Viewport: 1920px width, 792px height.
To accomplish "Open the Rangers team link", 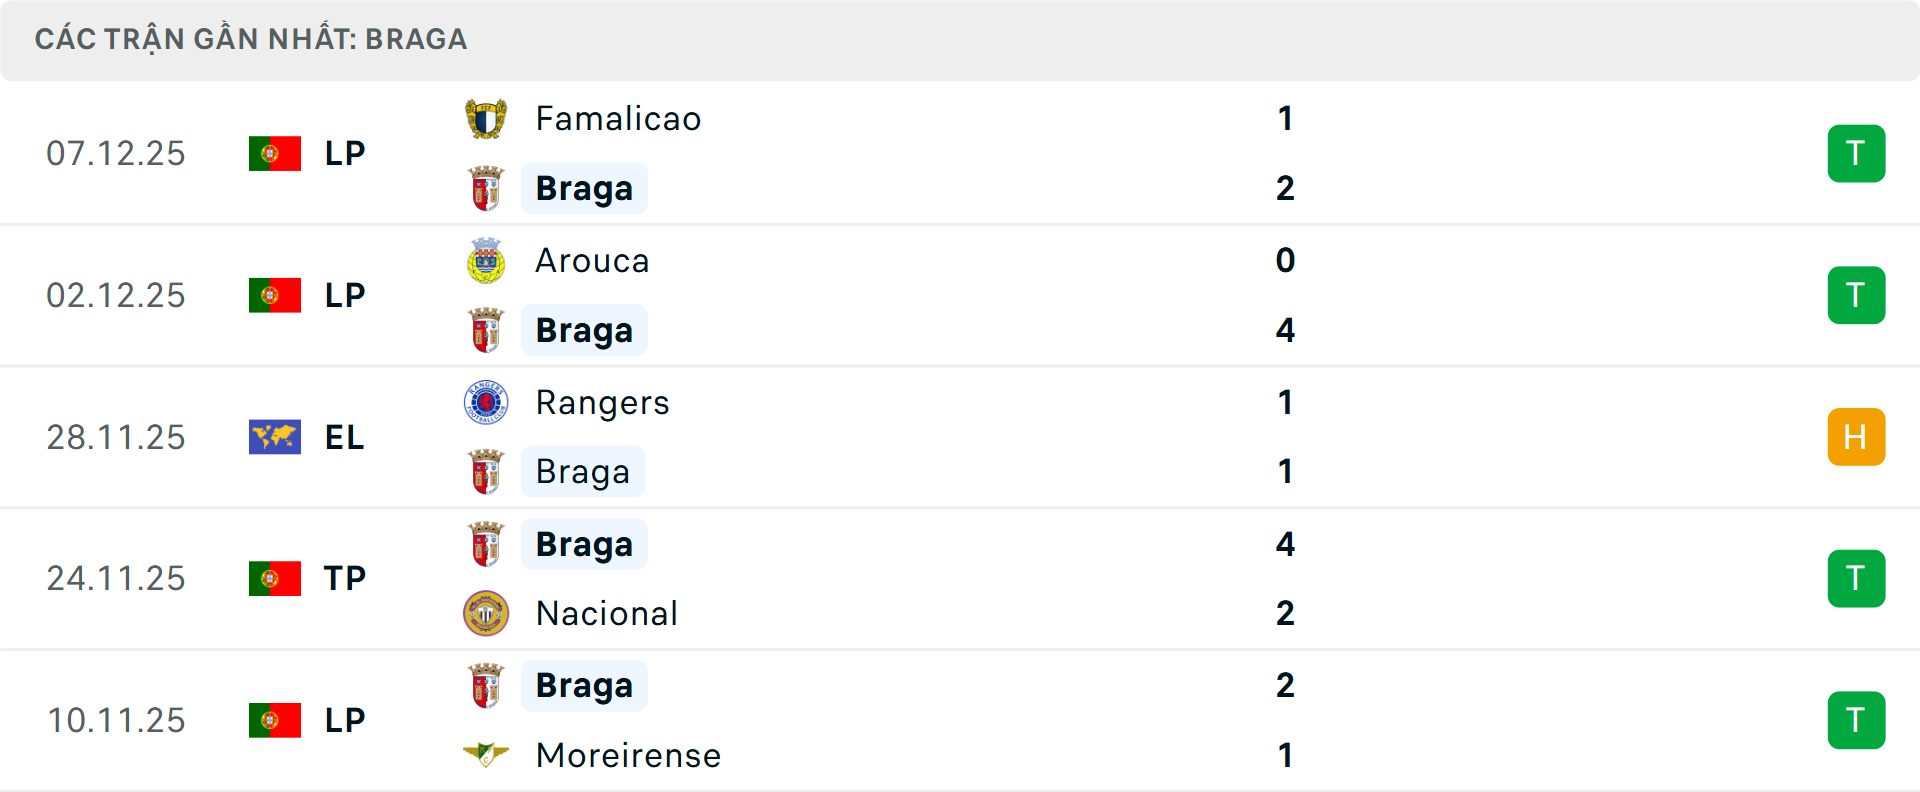I will pos(602,402).
